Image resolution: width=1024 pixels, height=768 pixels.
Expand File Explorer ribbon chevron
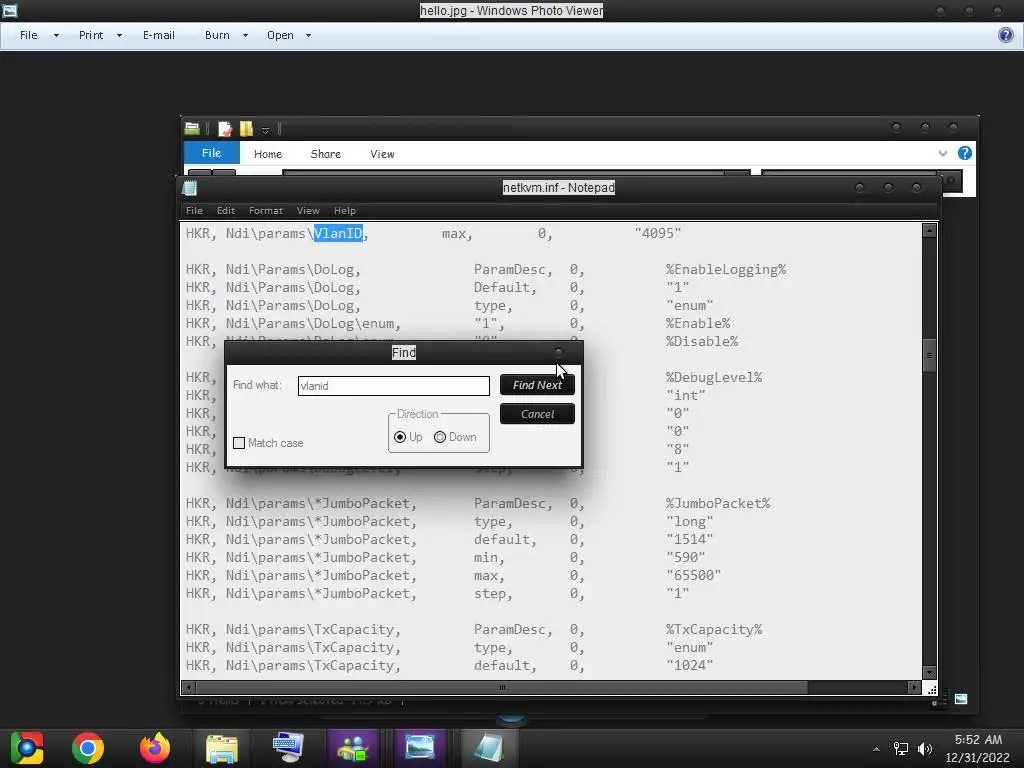click(942, 153)
